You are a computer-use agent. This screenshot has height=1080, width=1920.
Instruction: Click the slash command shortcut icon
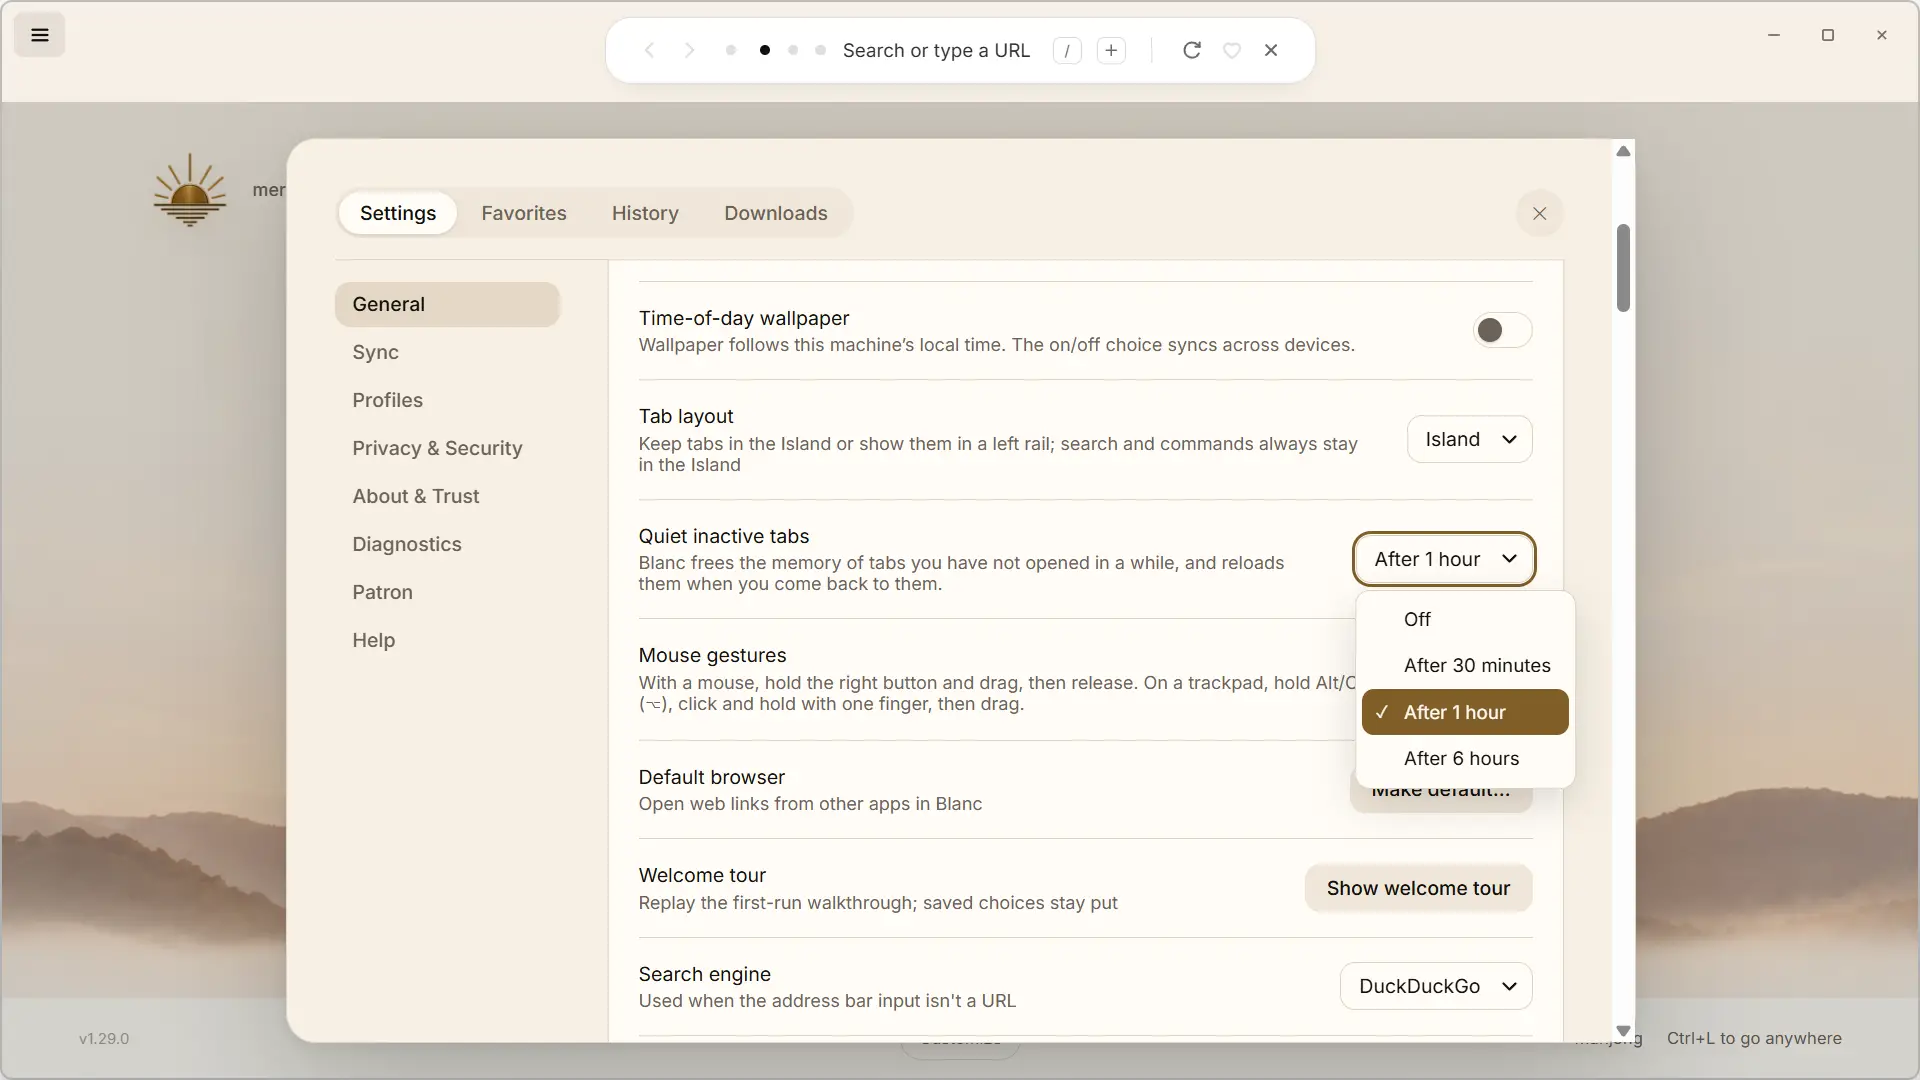click(x=1067, y=50)
